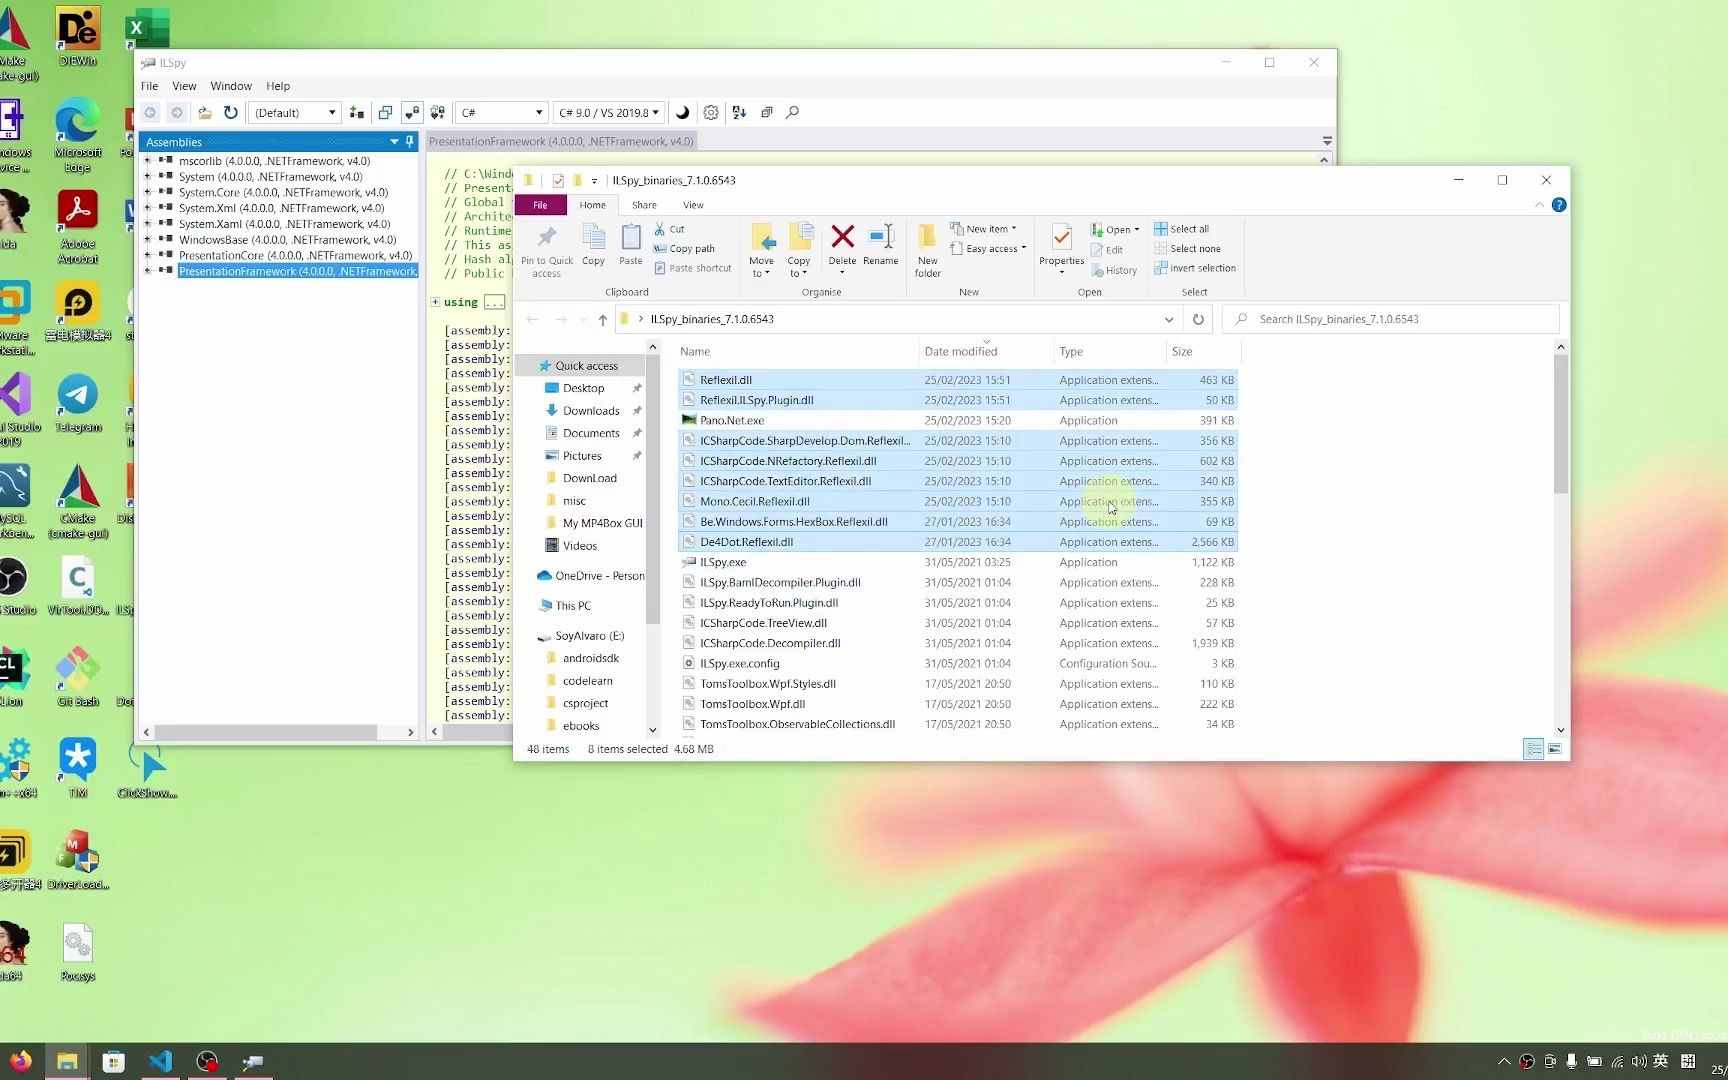Collapse all tree nodes in ILSpy

pos(767,113)
